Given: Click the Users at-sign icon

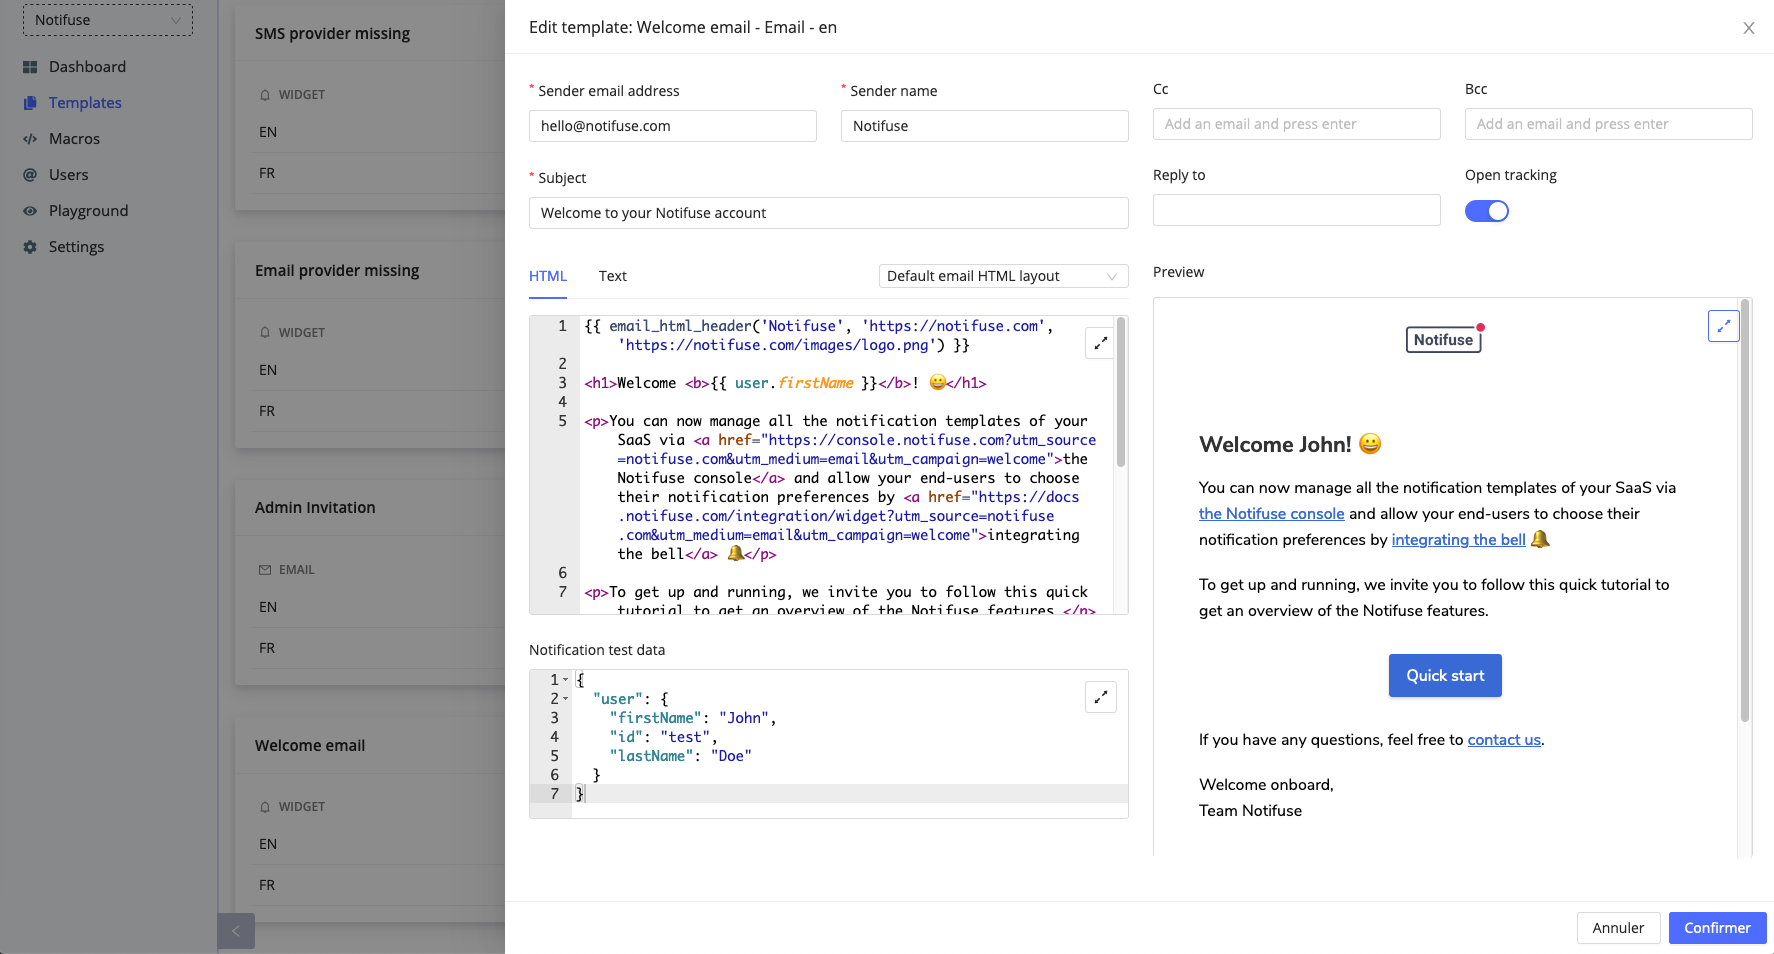Looking at the screenshot, I should pyautogui.click(x=30, y=175).
